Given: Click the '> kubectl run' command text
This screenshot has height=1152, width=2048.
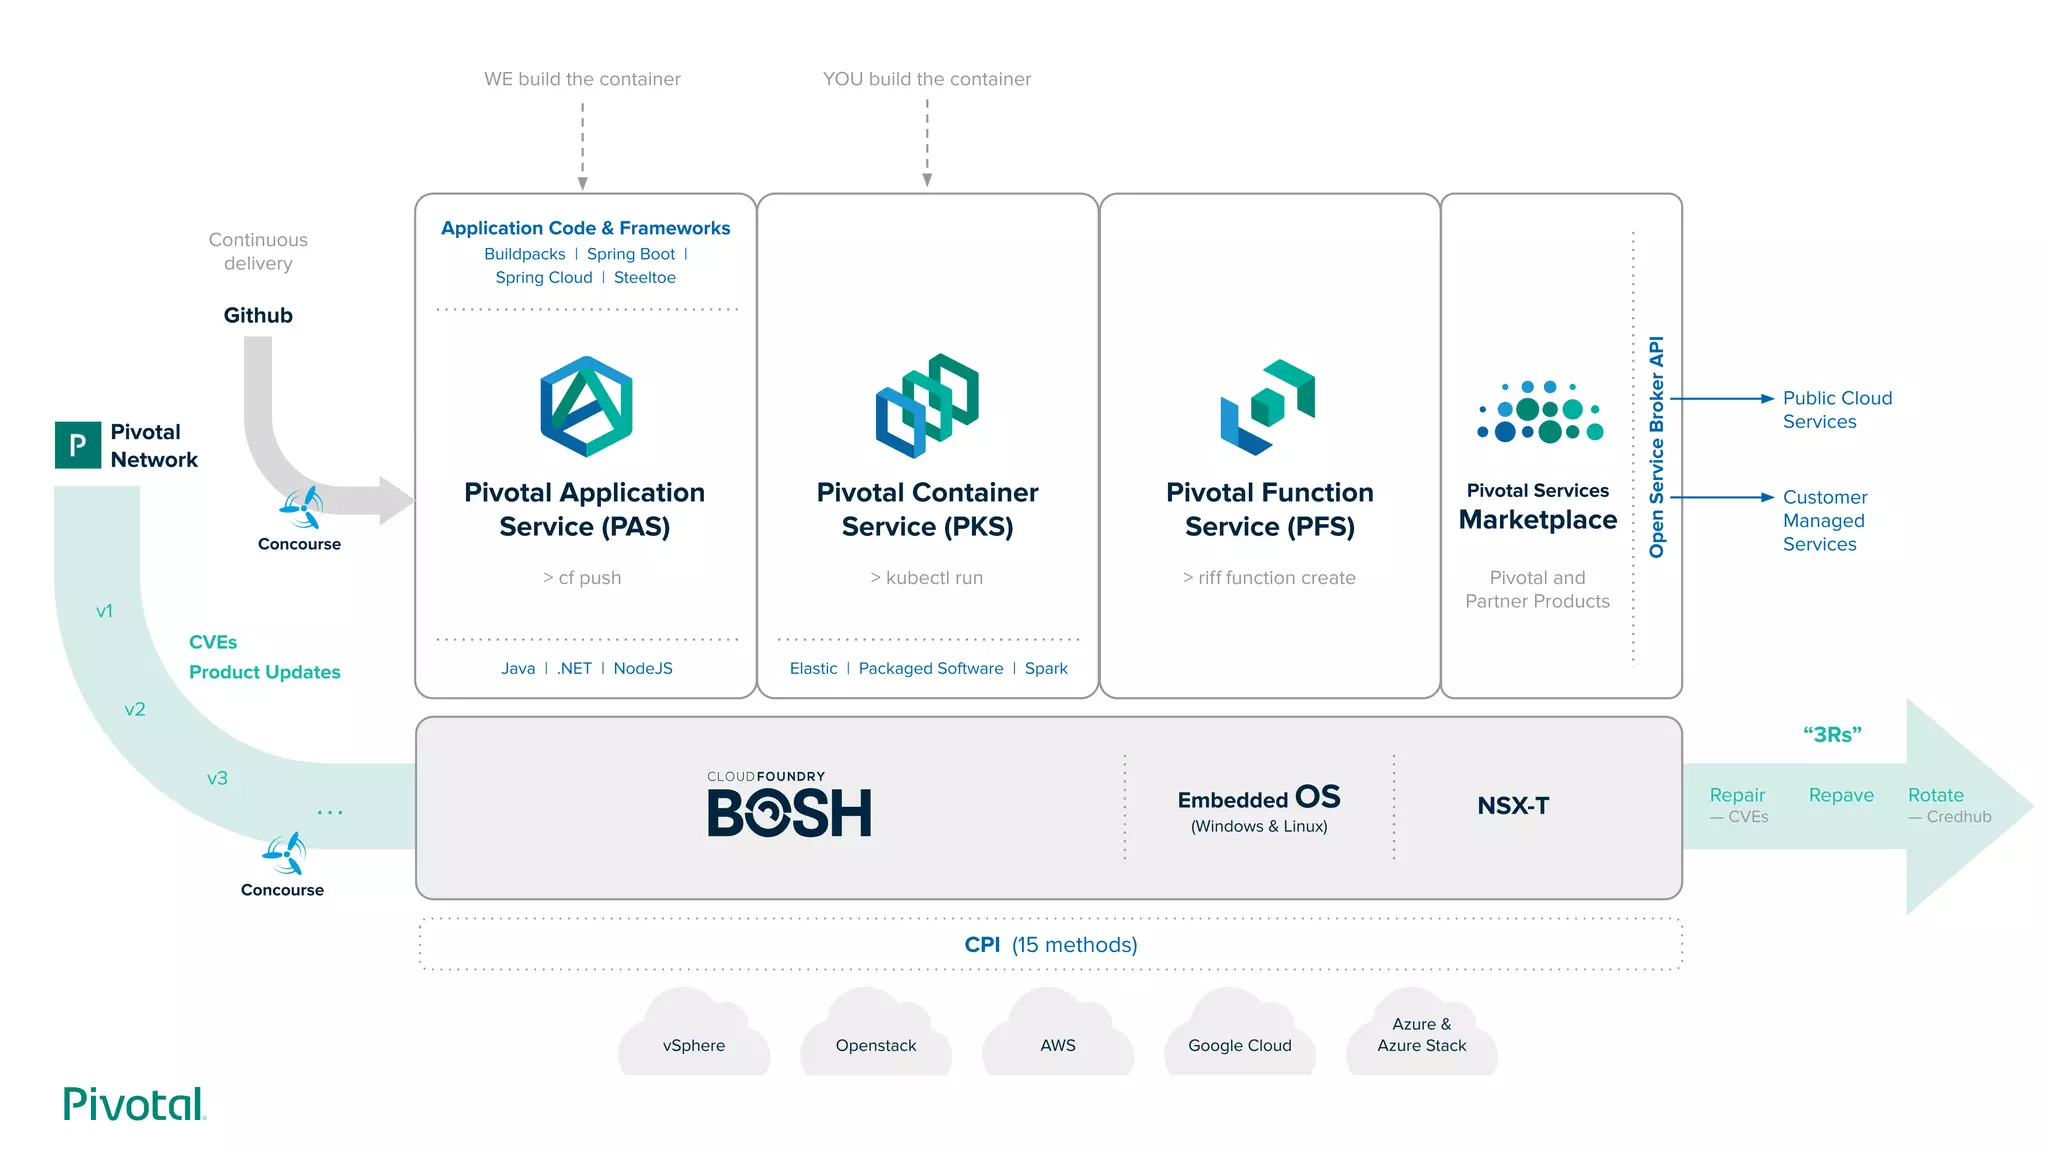Looking at the screenshot, I should pos(927,577).
